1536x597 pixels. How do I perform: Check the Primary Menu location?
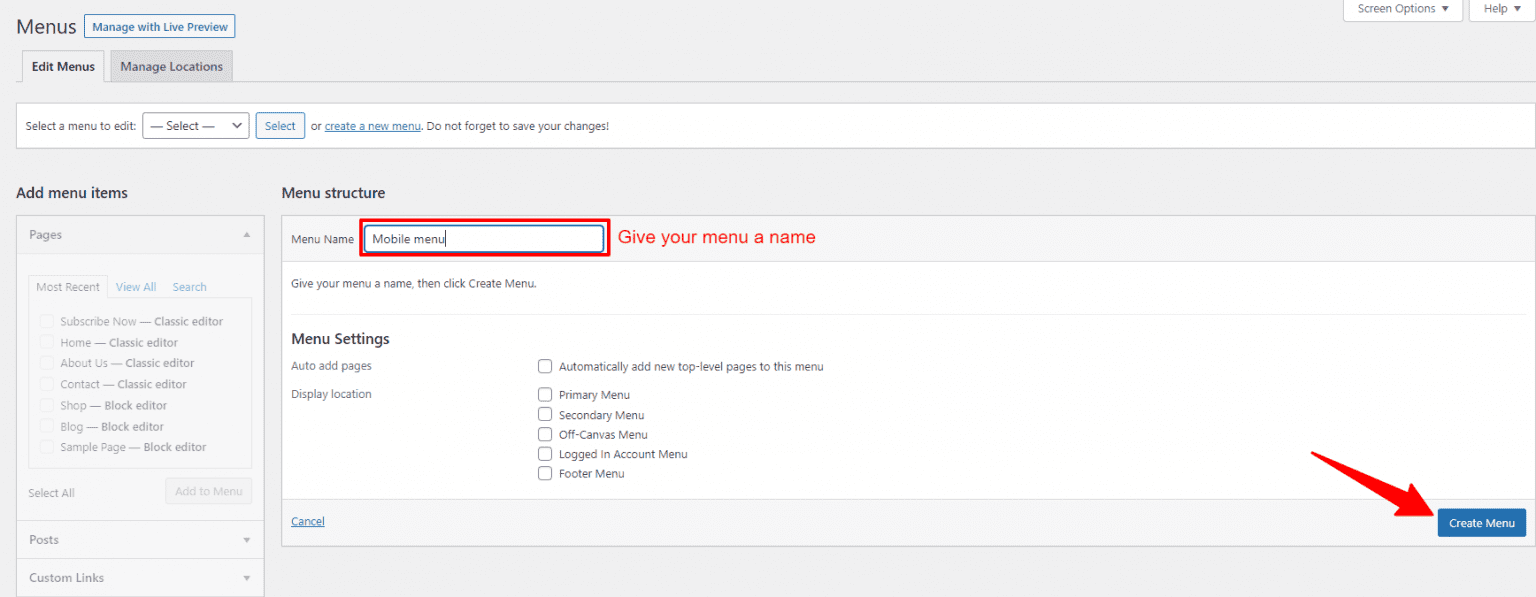click(545, 394)
